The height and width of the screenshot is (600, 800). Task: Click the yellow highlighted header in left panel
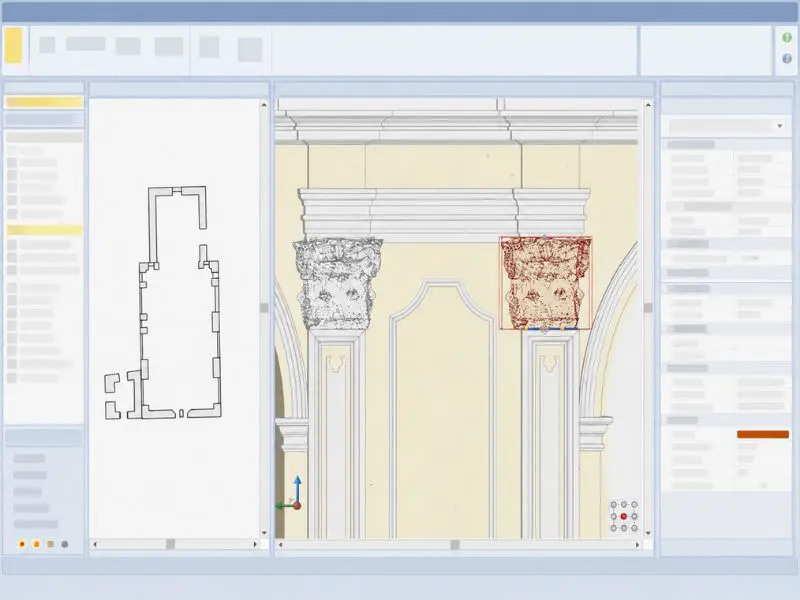pos(44,102)
